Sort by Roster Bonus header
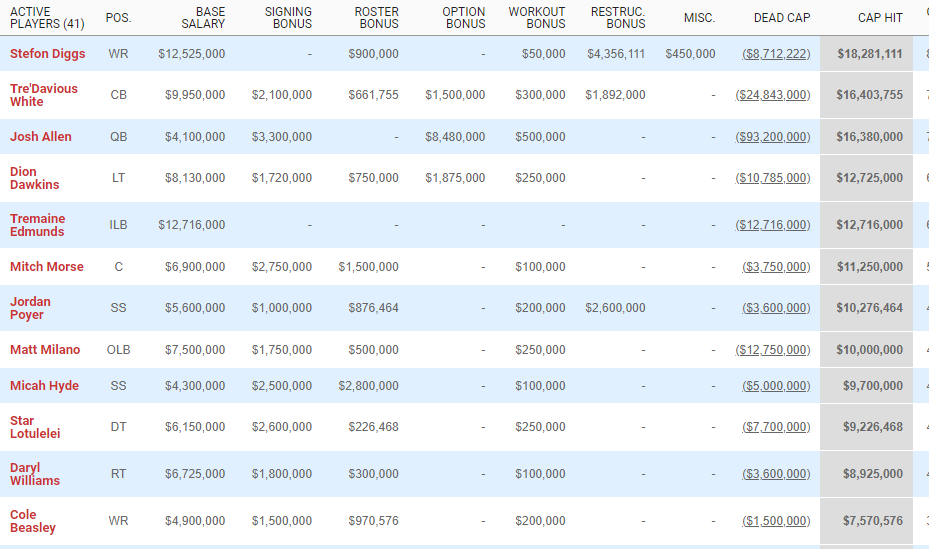The width and height of the screenshot is (929, 549). tap(376, 18)
